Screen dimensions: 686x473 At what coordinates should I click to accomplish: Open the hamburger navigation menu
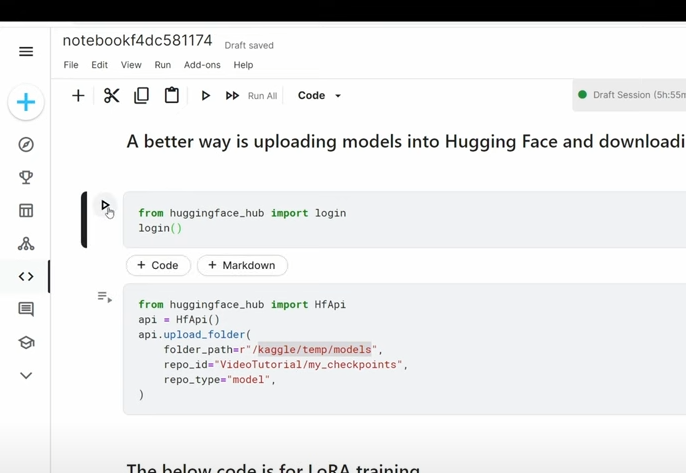click(26, 52)
